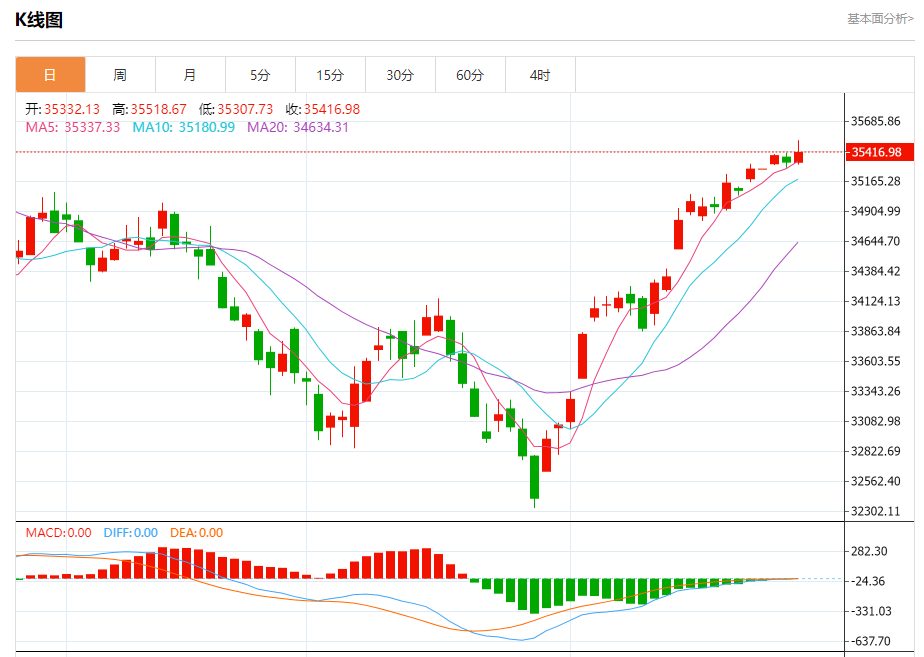Image resolution: width=924 pixels, height=657 pixels.
Task: Switch to the 周 weekly tab
Action: point(120,75)
